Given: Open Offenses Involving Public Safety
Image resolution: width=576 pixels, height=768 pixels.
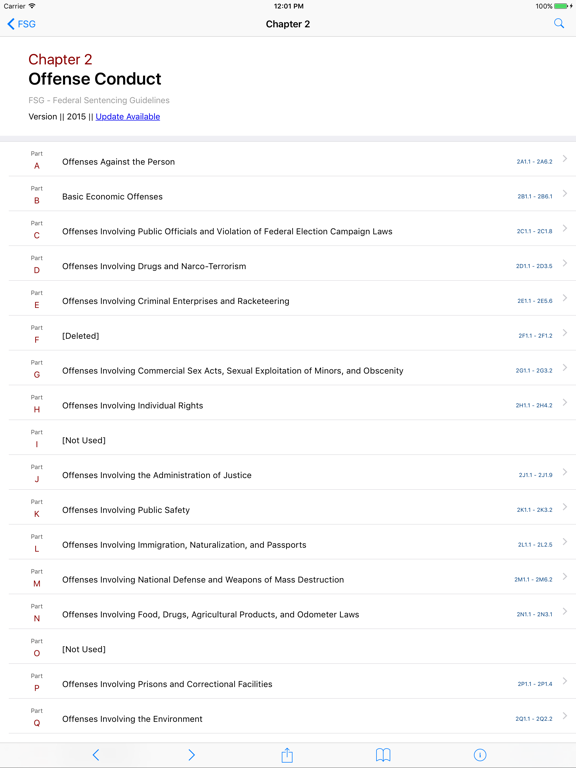Looking at the screenshot, I should (x=288, y=507).
